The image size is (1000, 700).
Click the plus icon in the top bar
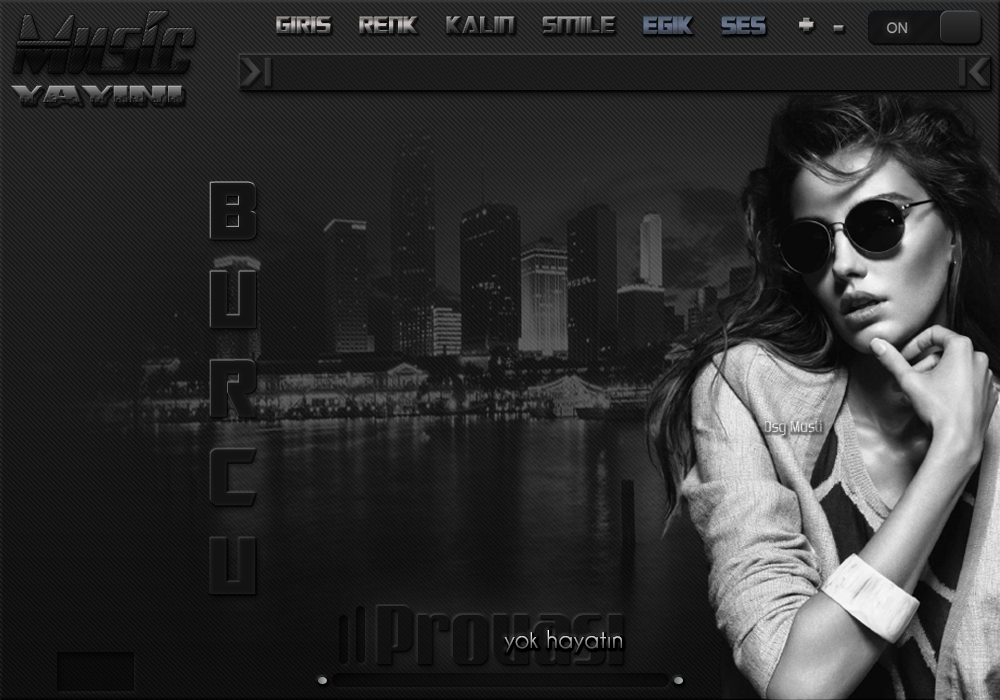806,26
